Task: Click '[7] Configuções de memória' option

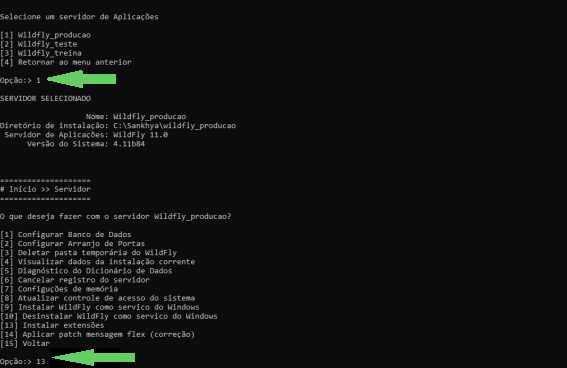Action: tap(59, 289)
